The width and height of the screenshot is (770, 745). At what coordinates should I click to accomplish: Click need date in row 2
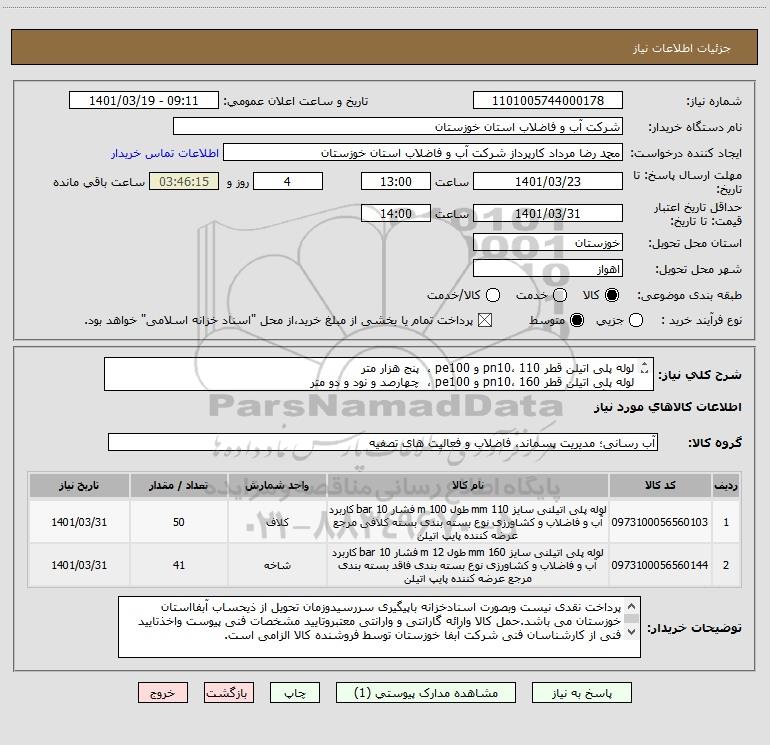pos(79,565)
